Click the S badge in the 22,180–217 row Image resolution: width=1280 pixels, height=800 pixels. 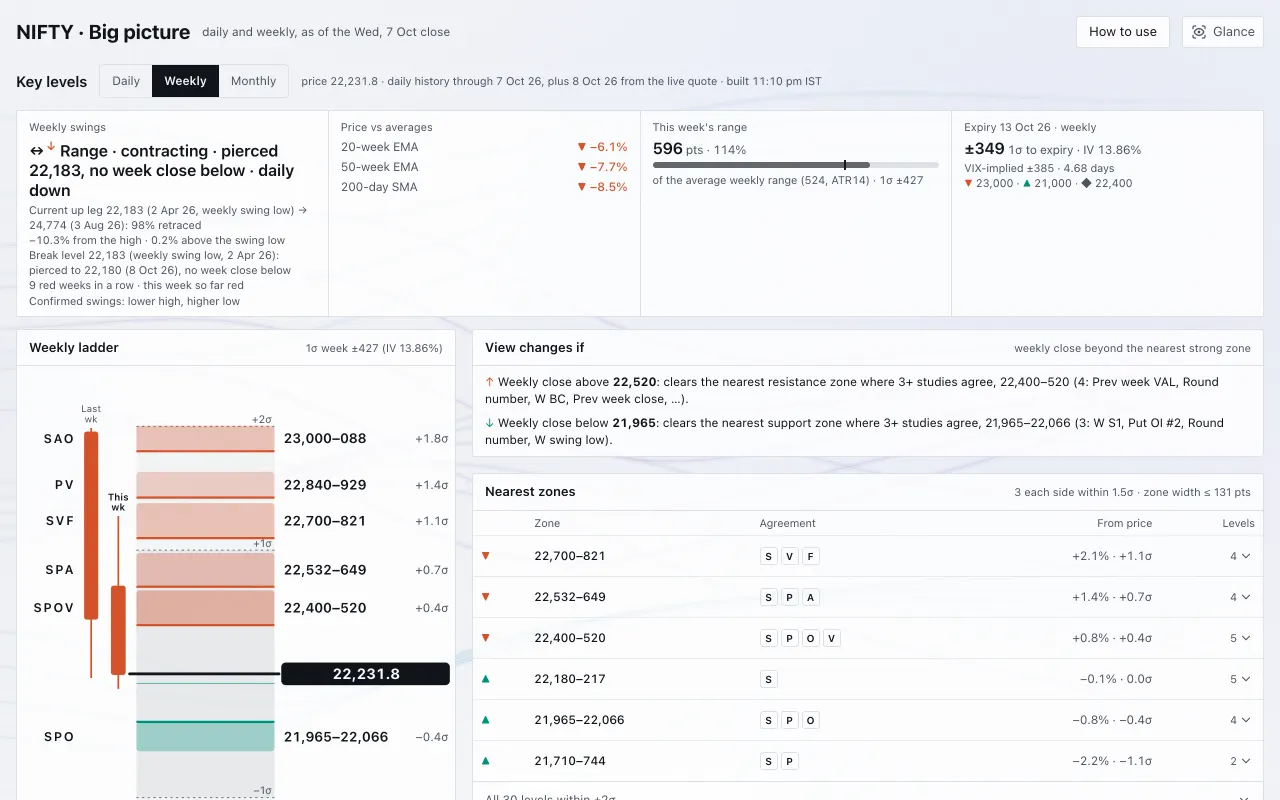[769, 679]
